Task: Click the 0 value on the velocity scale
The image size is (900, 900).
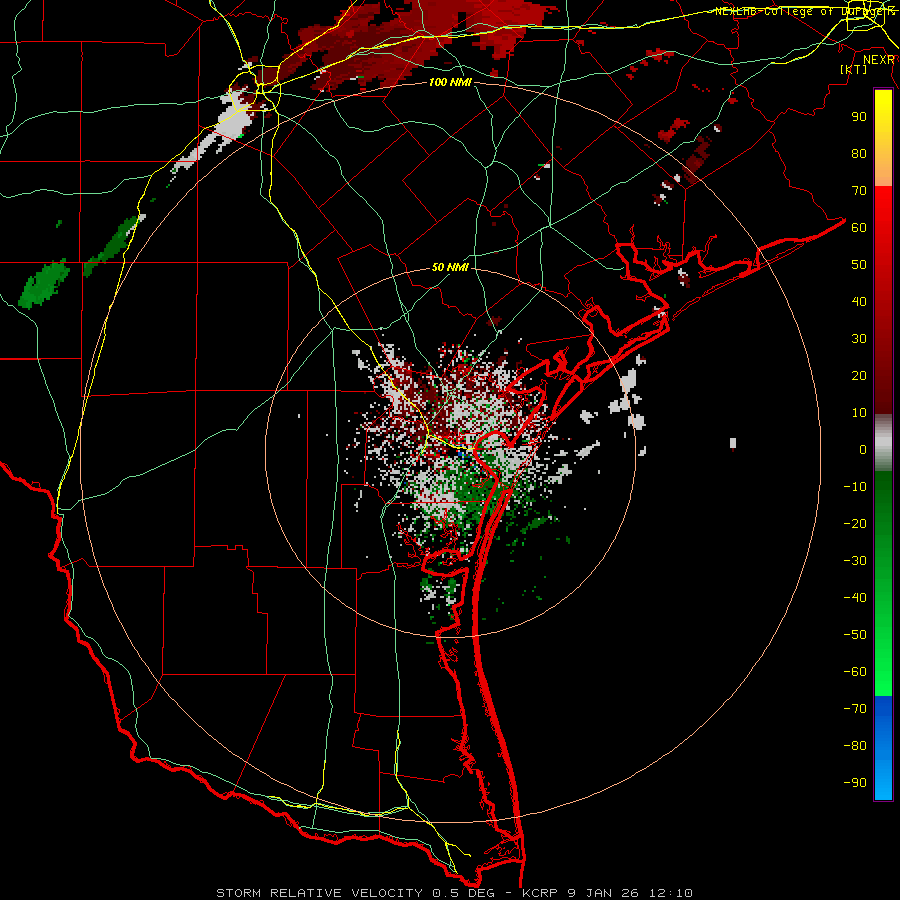Action: coord(863,449)
